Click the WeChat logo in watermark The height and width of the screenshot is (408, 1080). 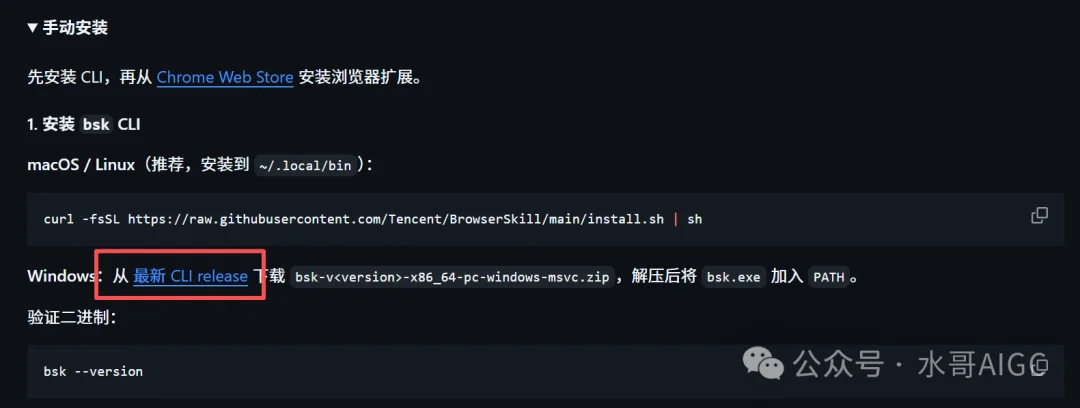tap(762, 363)
